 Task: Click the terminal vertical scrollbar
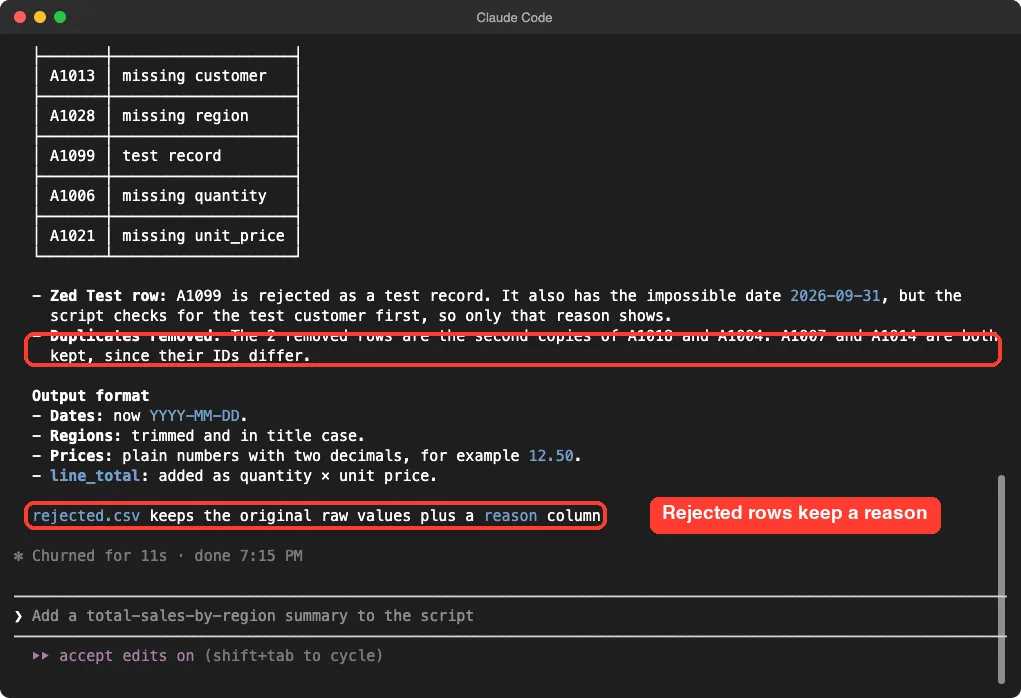click(x=1001, y=579)
